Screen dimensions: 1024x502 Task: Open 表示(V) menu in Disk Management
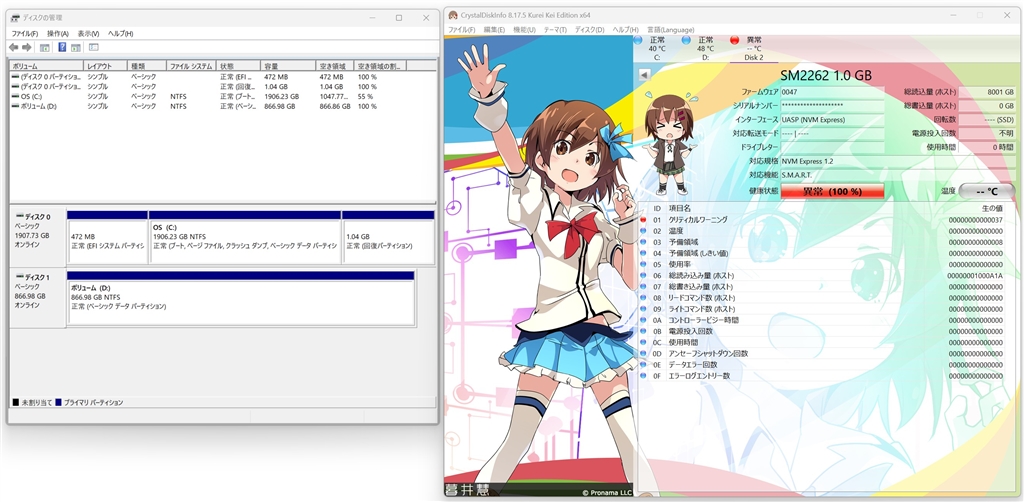point(88,33)
